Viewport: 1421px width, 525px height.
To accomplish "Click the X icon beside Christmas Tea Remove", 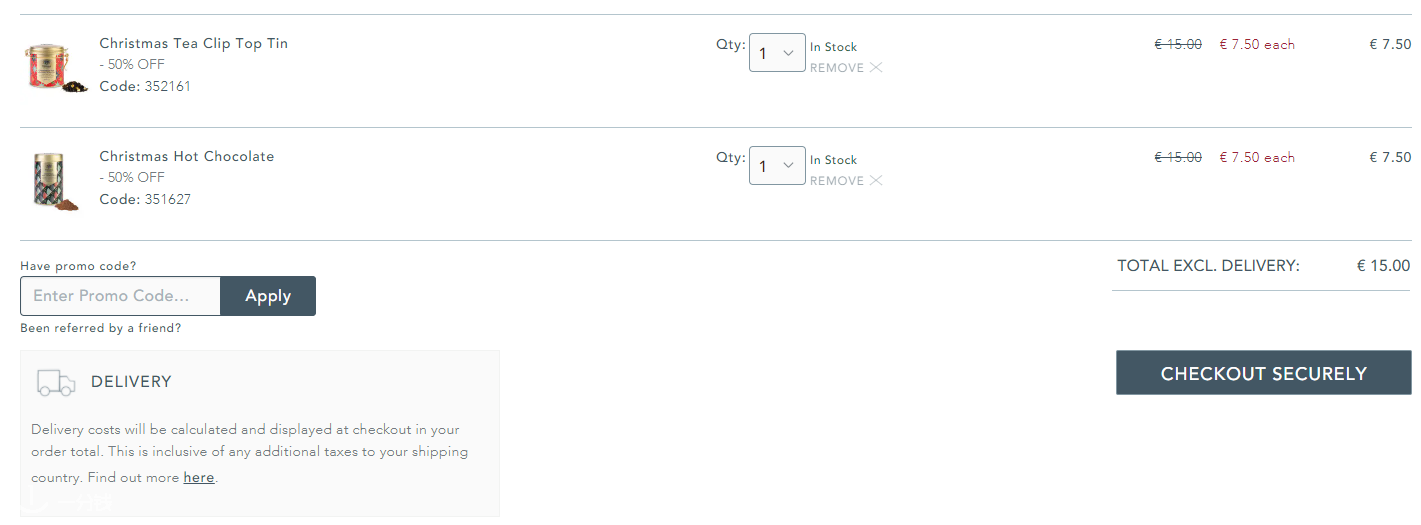I will (x=876, y=68).
